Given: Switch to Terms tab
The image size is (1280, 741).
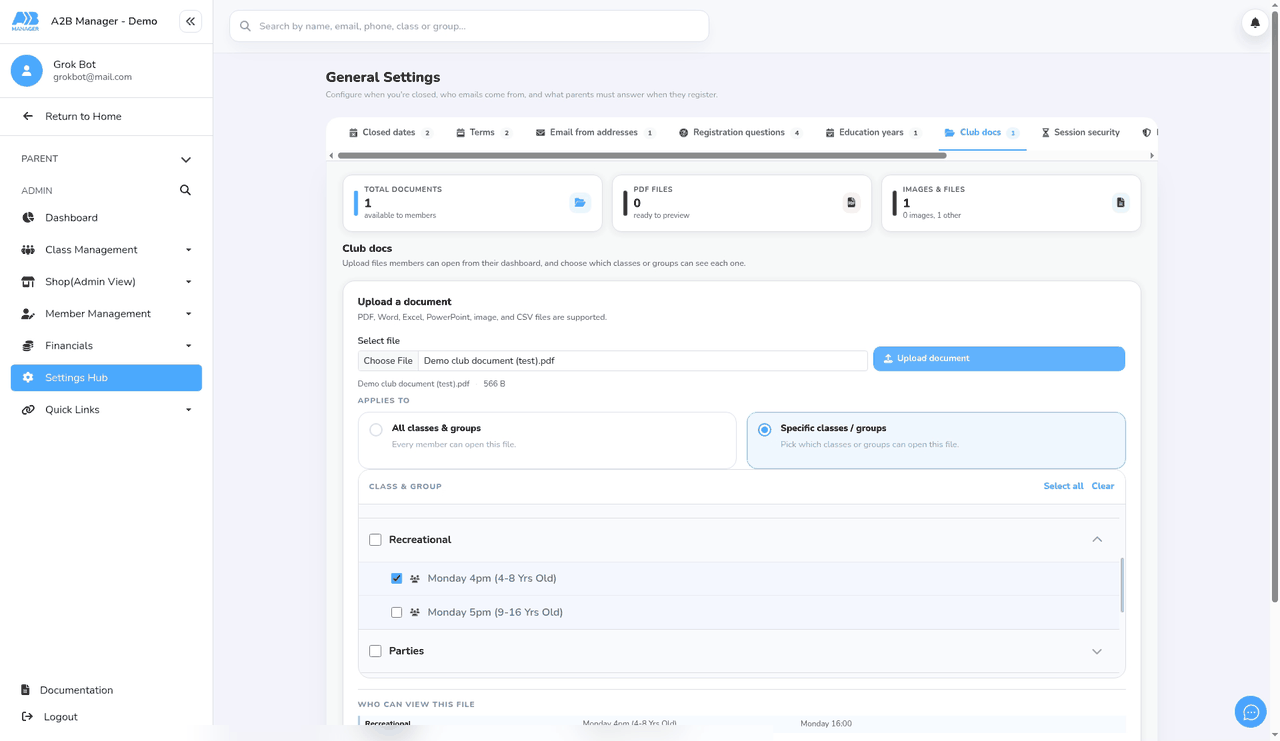Looking at the screenshot, I should click(483, 133).
